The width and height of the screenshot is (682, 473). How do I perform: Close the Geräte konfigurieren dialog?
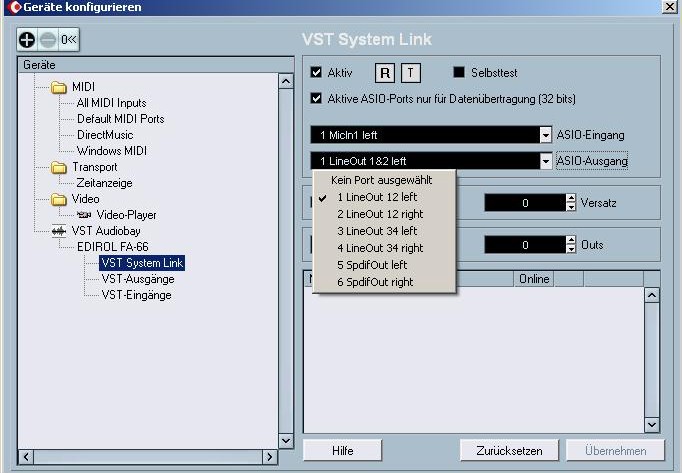(x=670, y=7)
